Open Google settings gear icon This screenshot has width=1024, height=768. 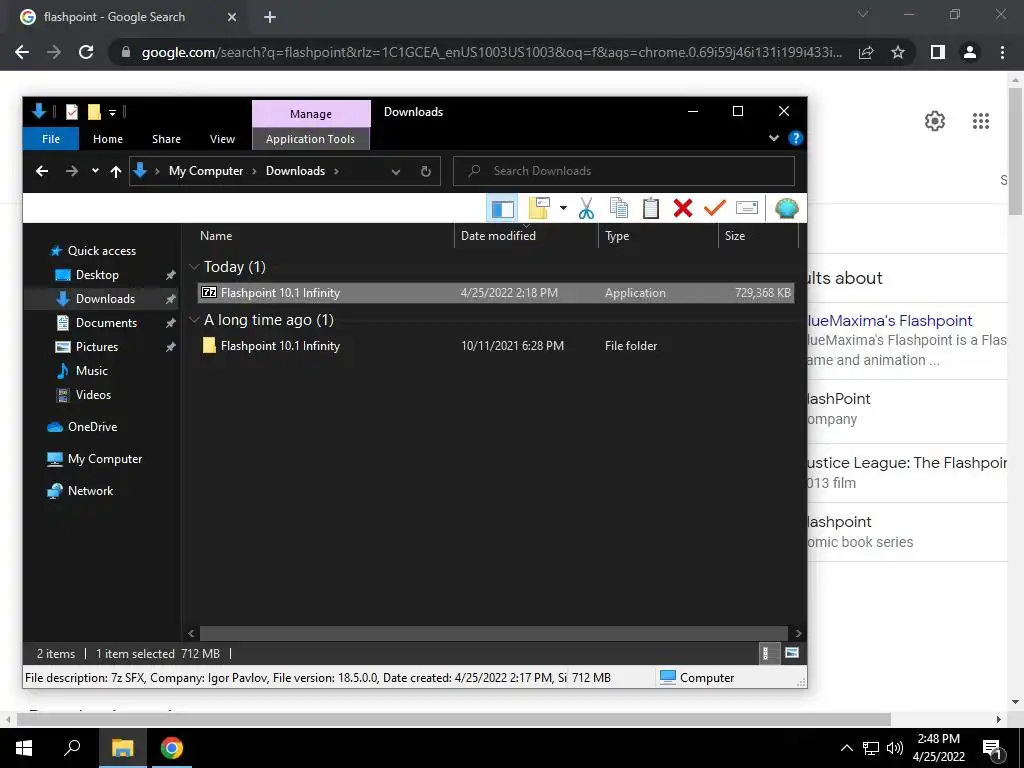[935, 121]
